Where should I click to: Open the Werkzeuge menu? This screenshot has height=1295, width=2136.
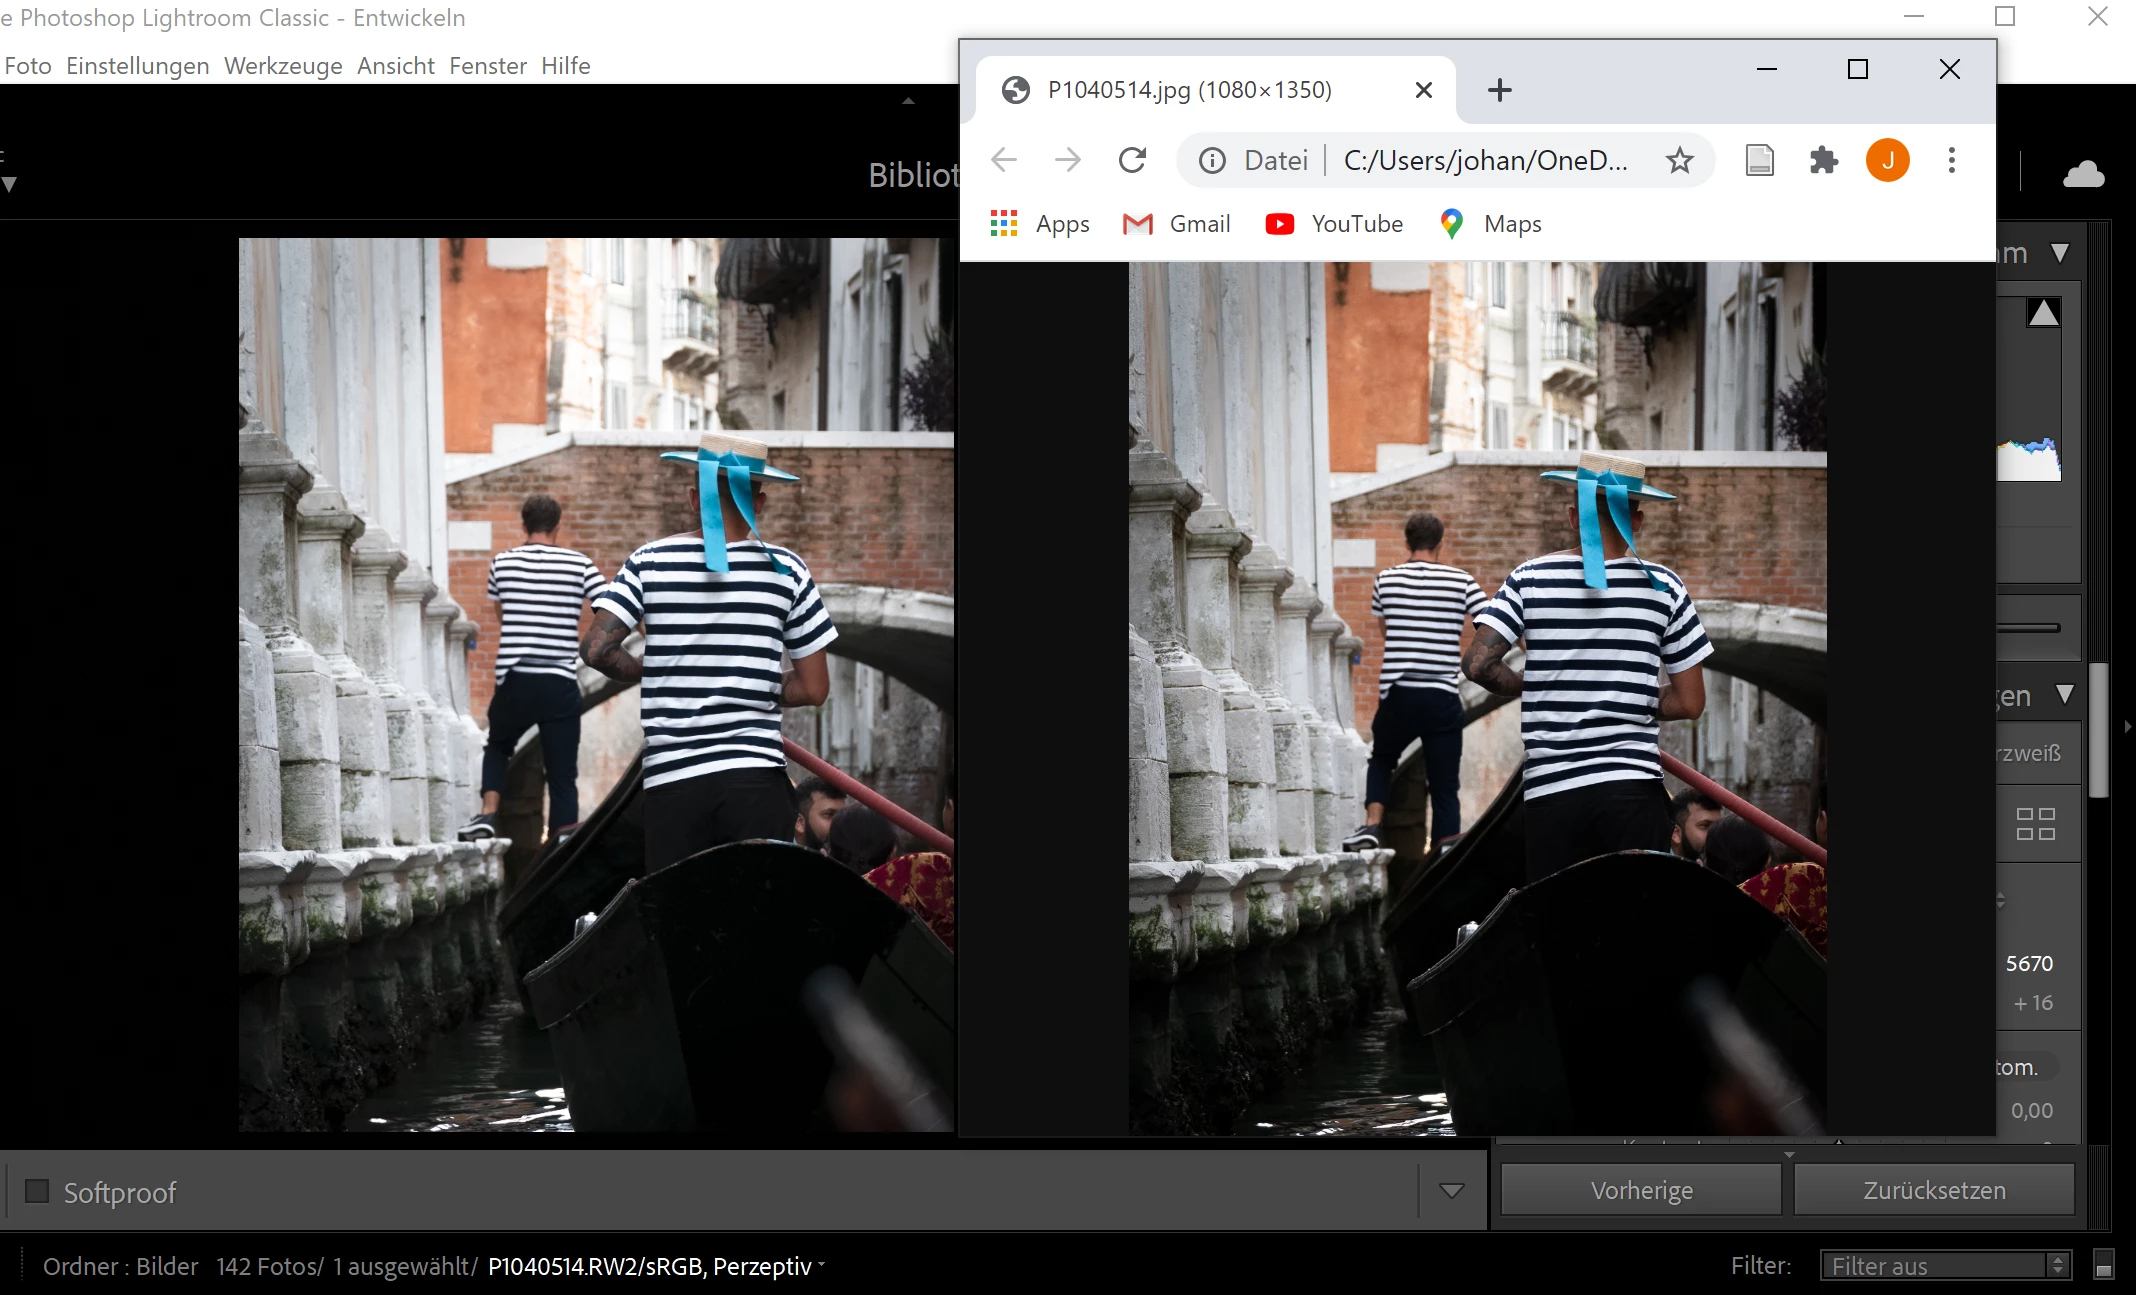coord(283,66)
